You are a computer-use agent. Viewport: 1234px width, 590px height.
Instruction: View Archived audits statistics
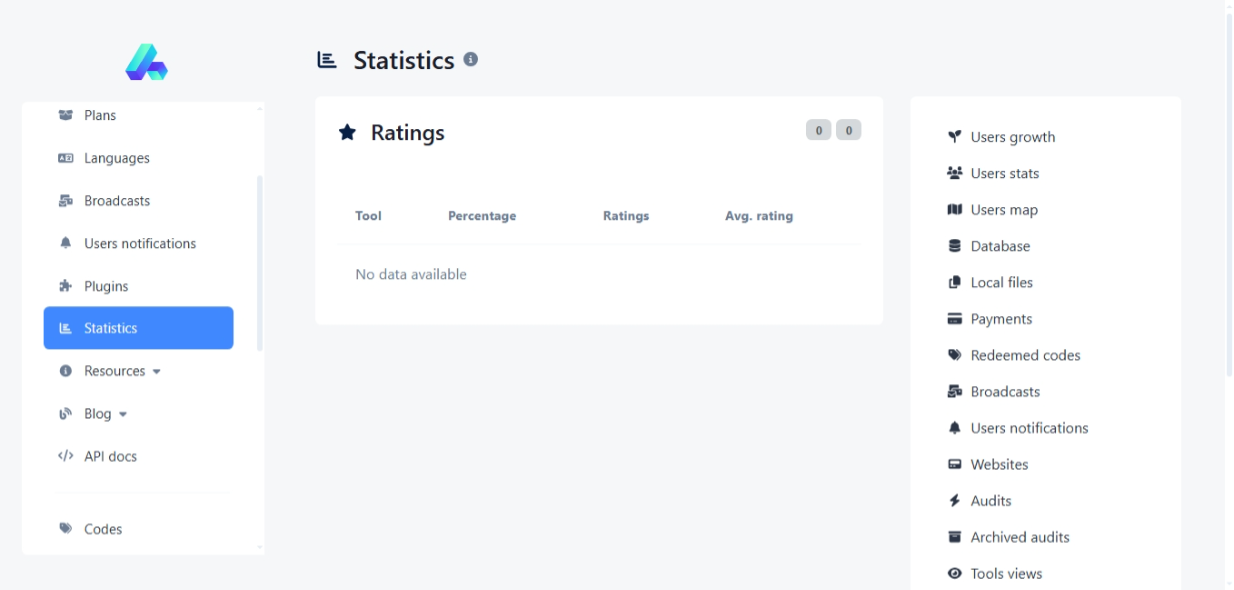click(x=1019, y=537)
